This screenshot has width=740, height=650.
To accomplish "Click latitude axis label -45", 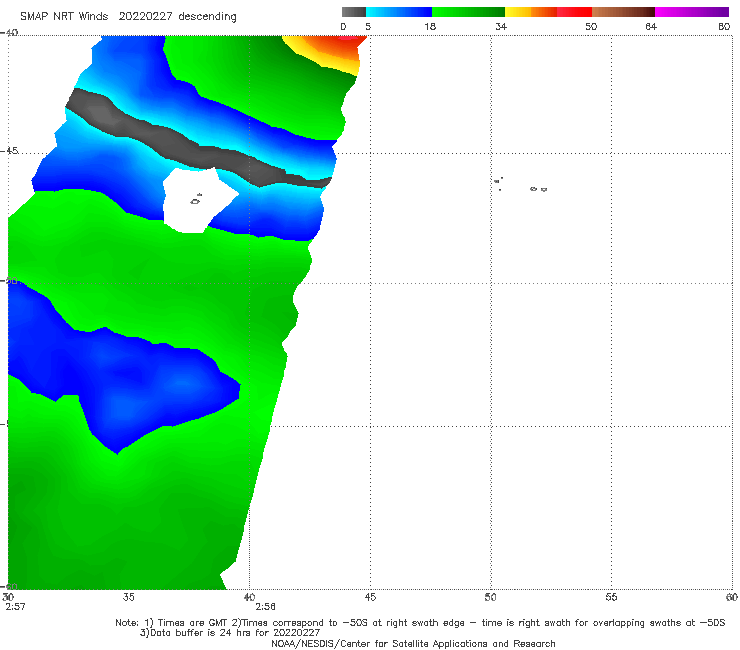I will click(9, 151).
